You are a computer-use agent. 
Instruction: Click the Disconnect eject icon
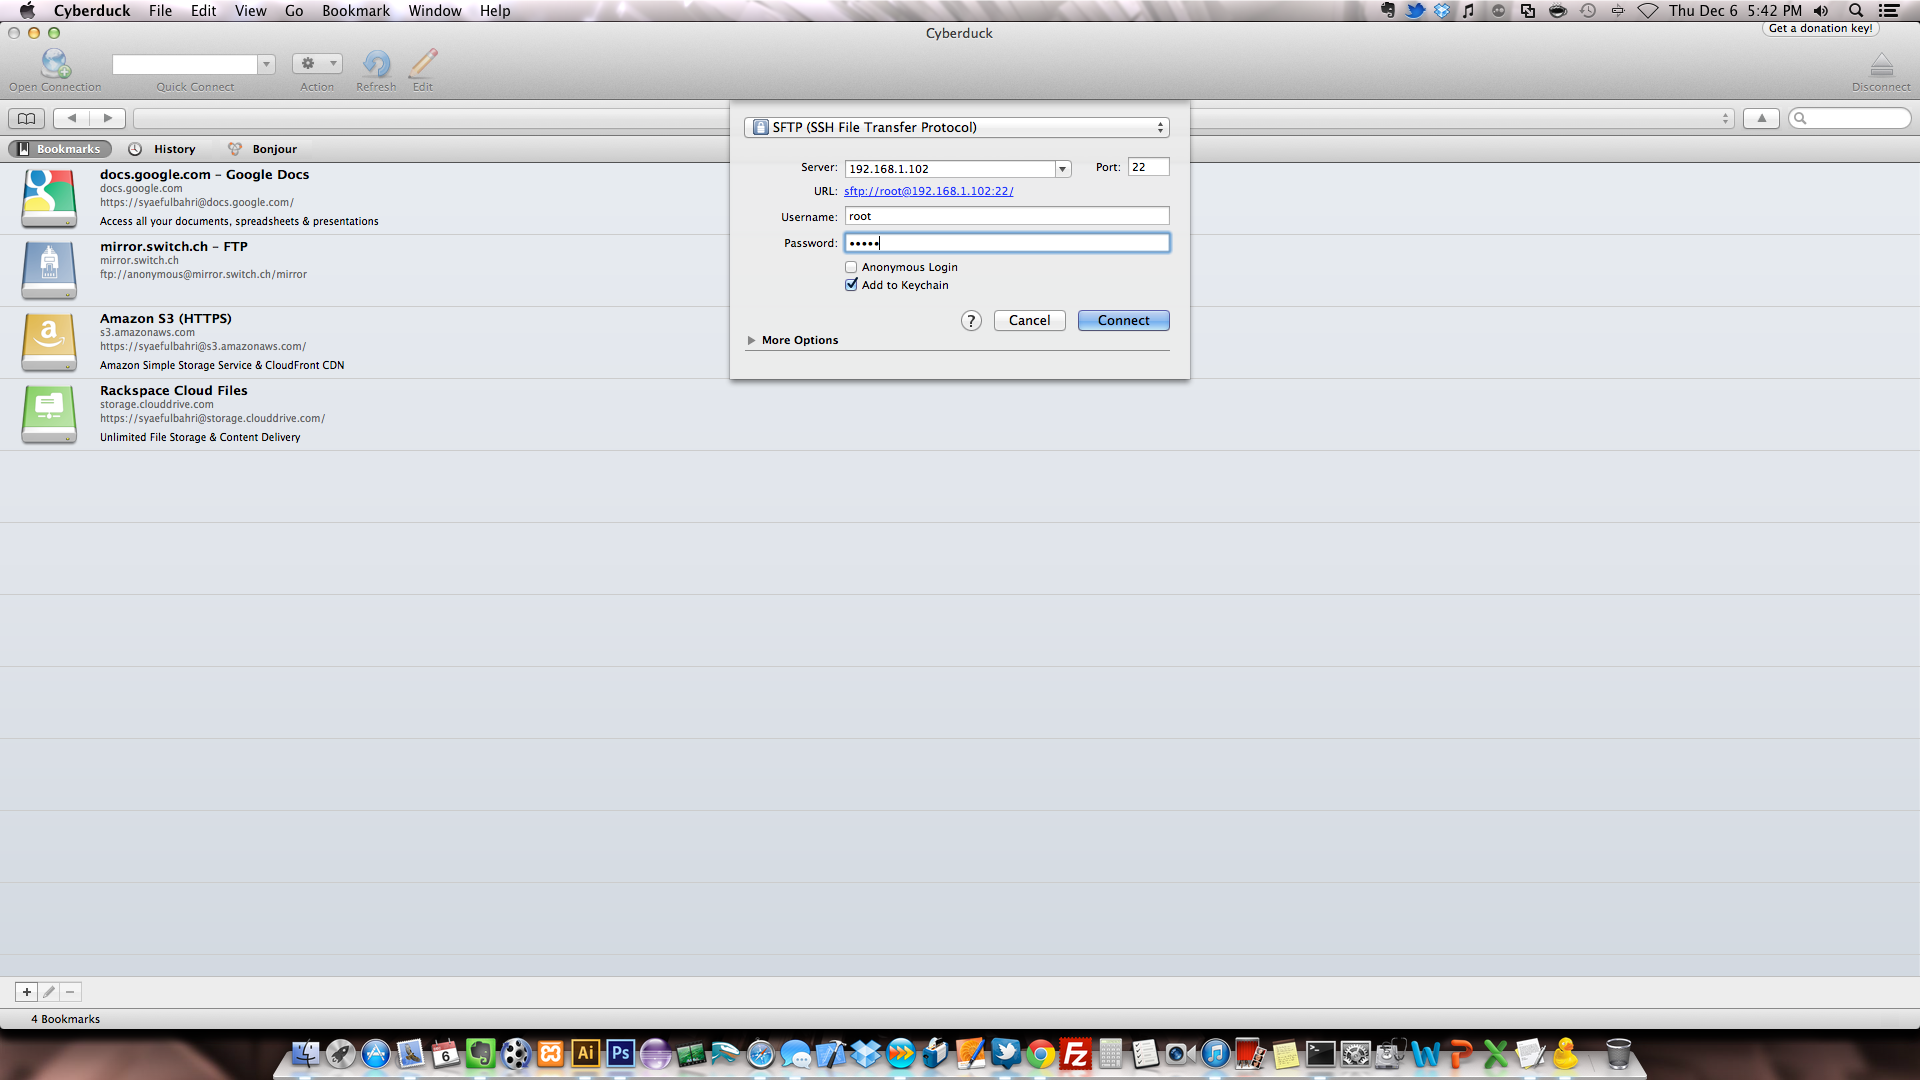[x=1881, y=66]
